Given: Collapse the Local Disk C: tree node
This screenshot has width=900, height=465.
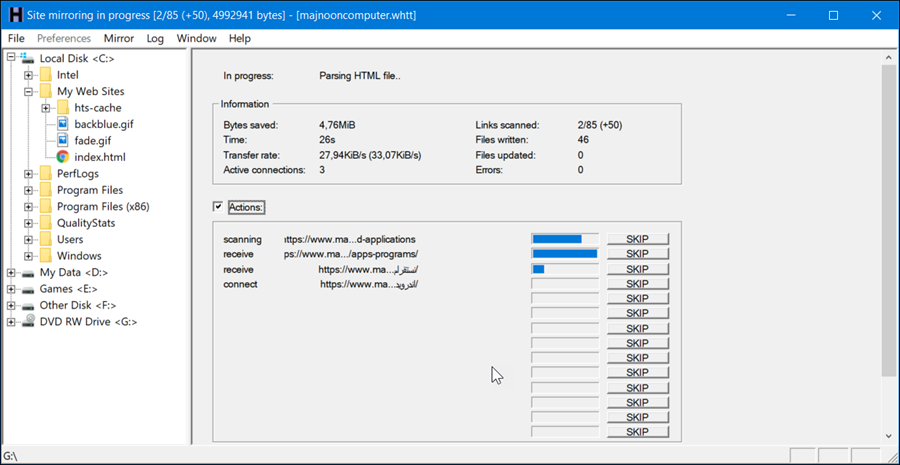Looking at the screenshot, I should pos(10,58).
